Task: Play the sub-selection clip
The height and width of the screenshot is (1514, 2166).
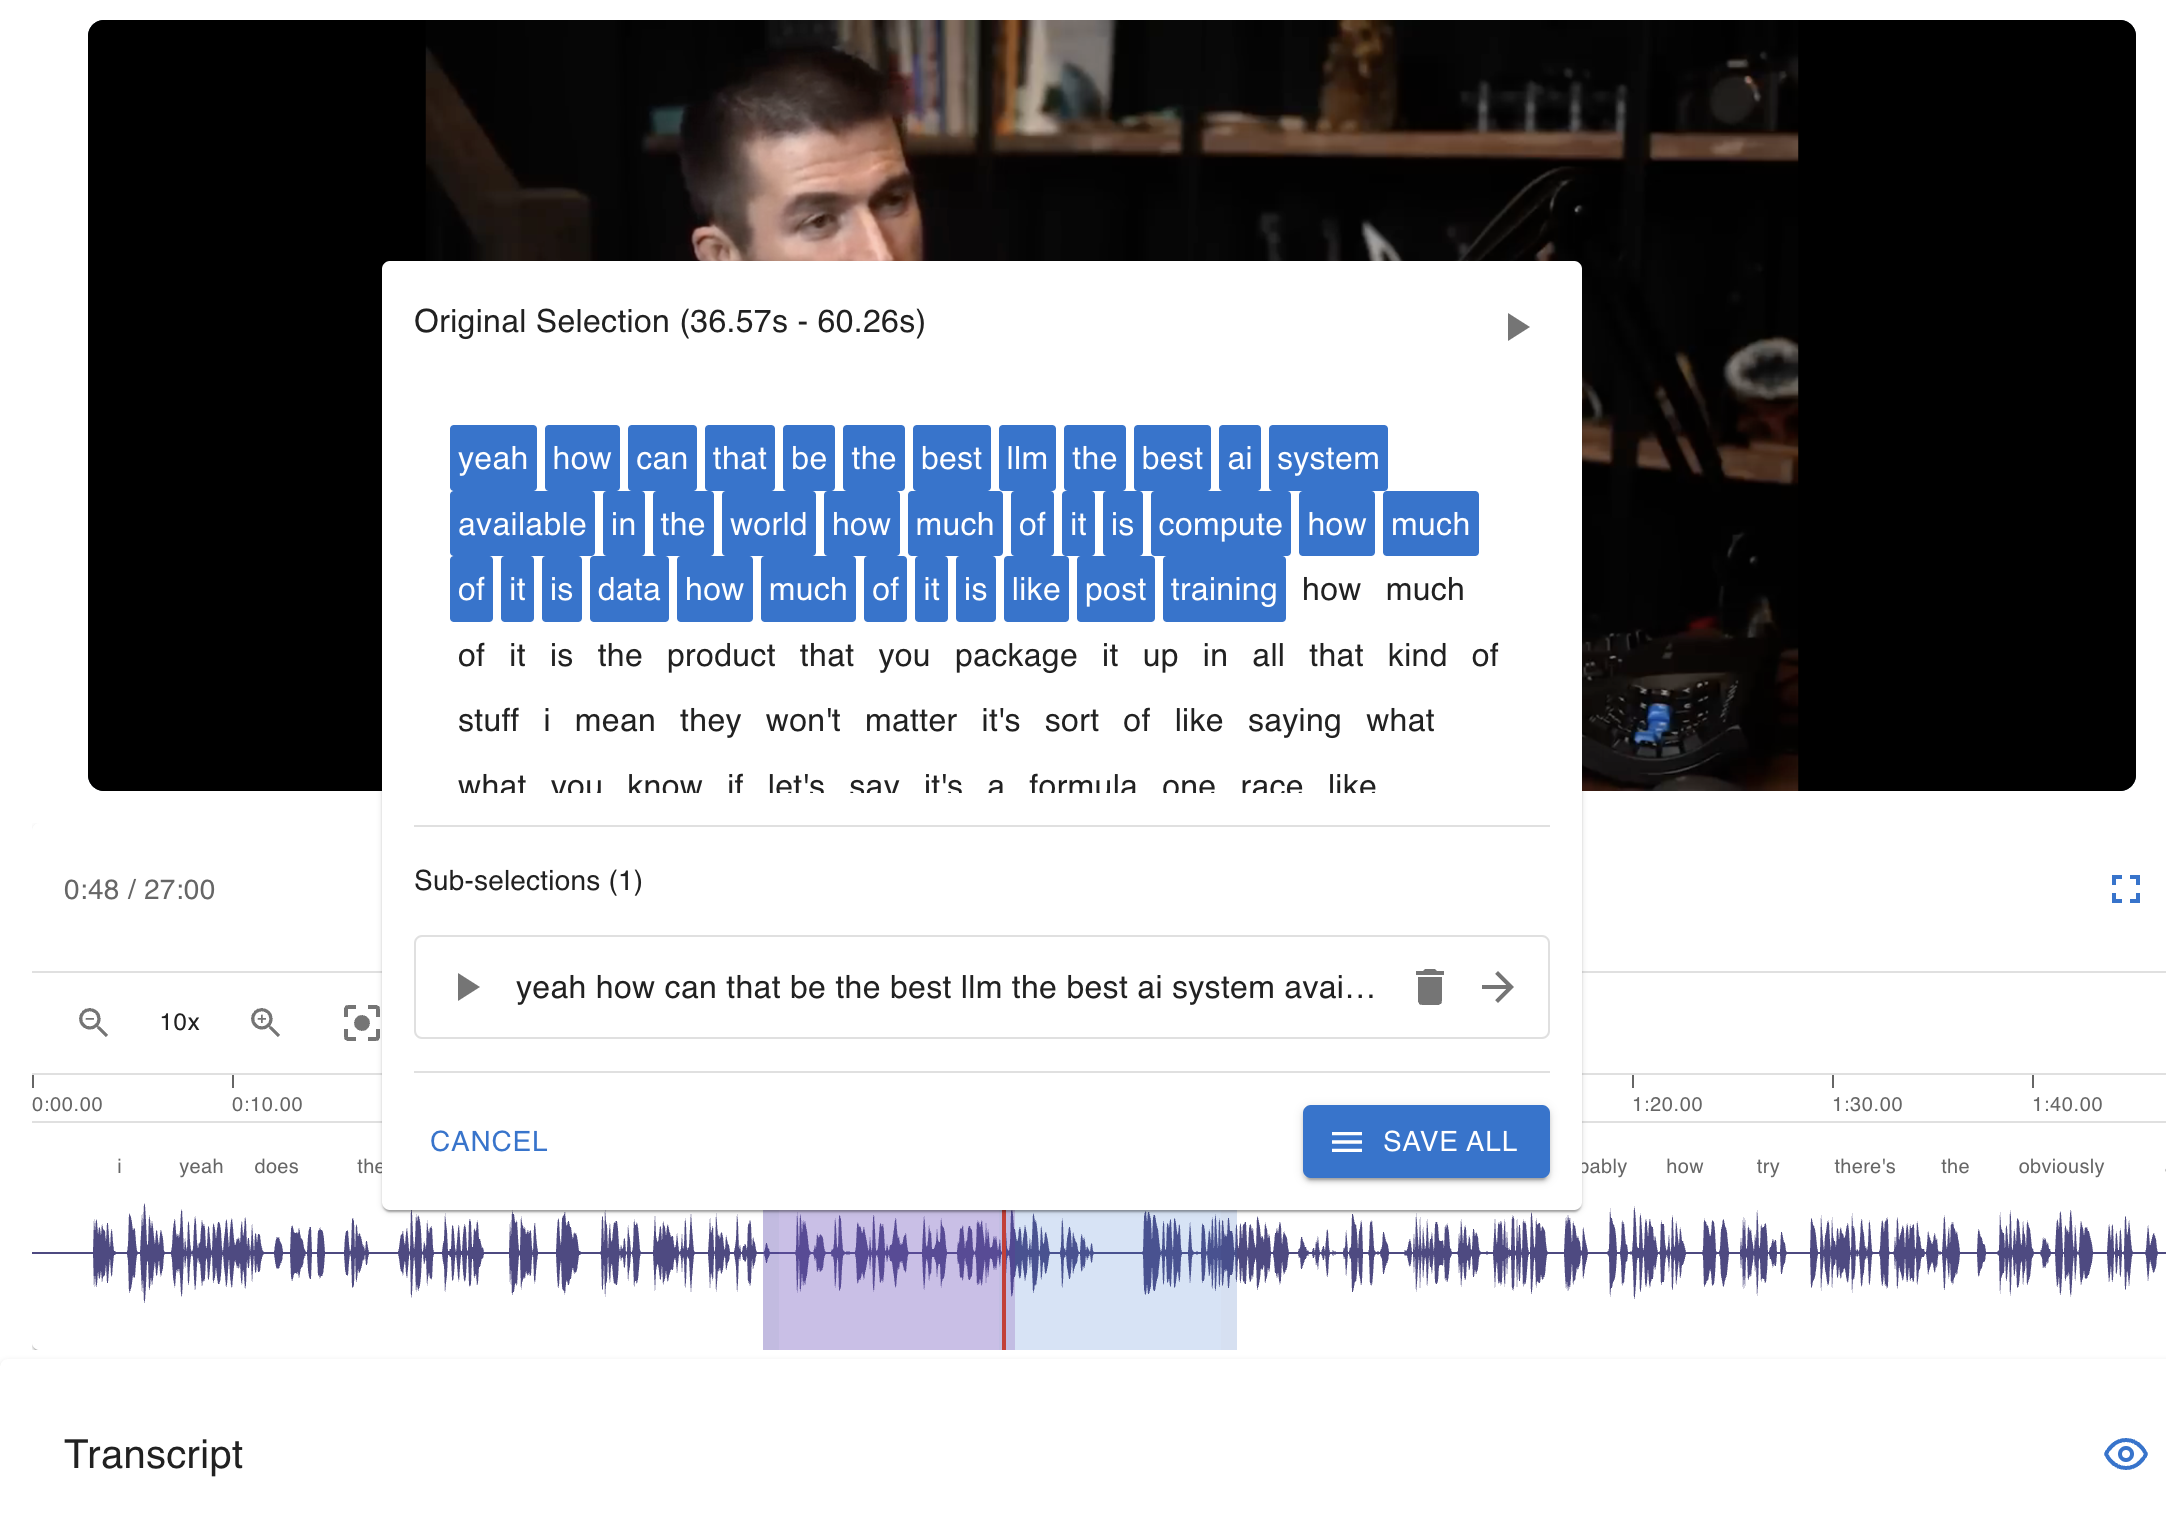Action: (467, 987)
